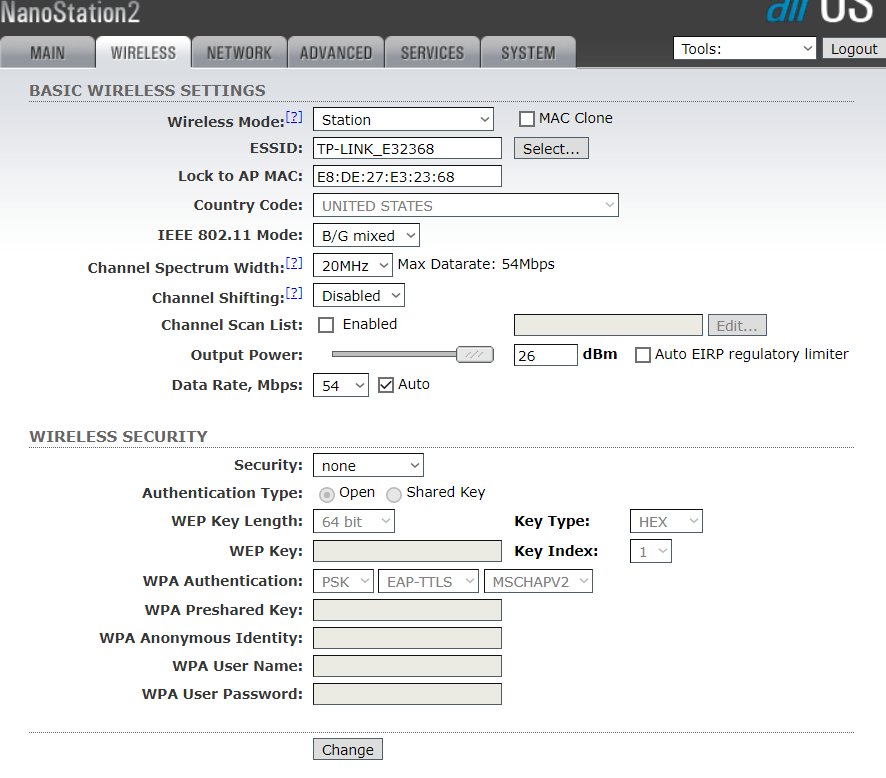The image size is (886, 778).
Task: Select the Open authentication radio button
Action: coord(327,495)
